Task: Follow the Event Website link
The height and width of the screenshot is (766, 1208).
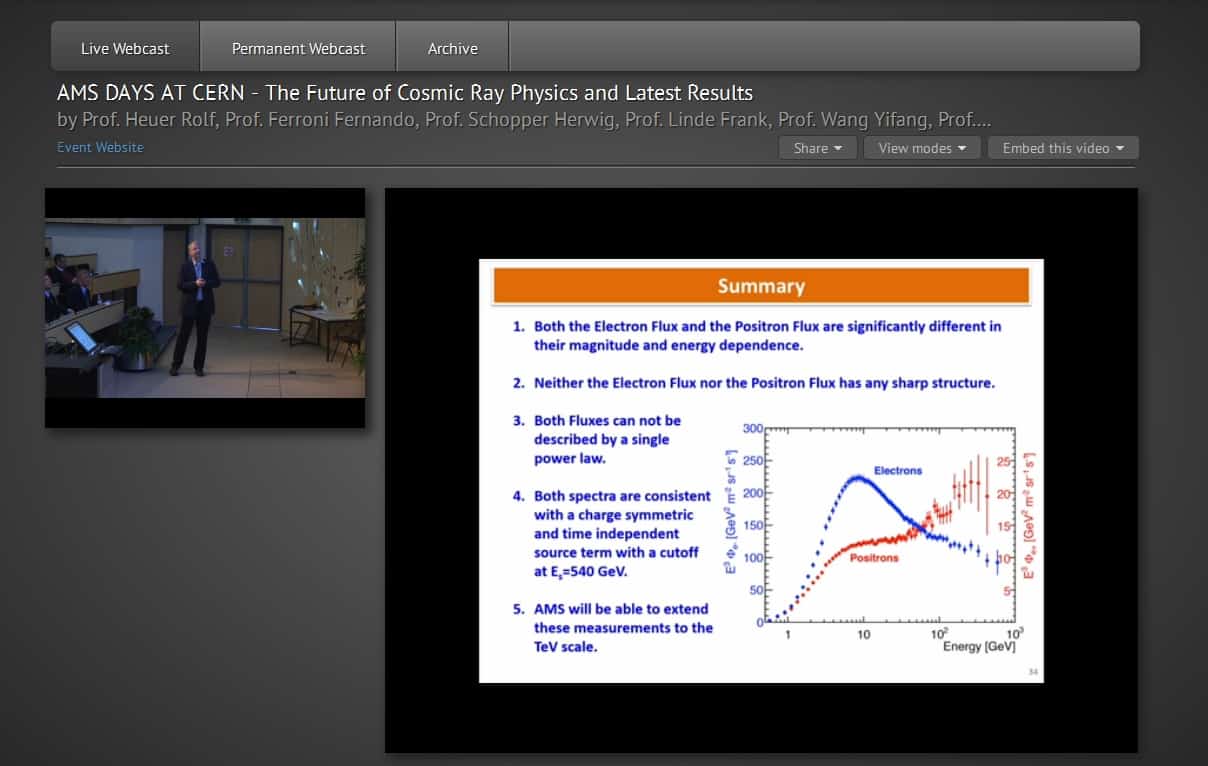Action: 100,147
